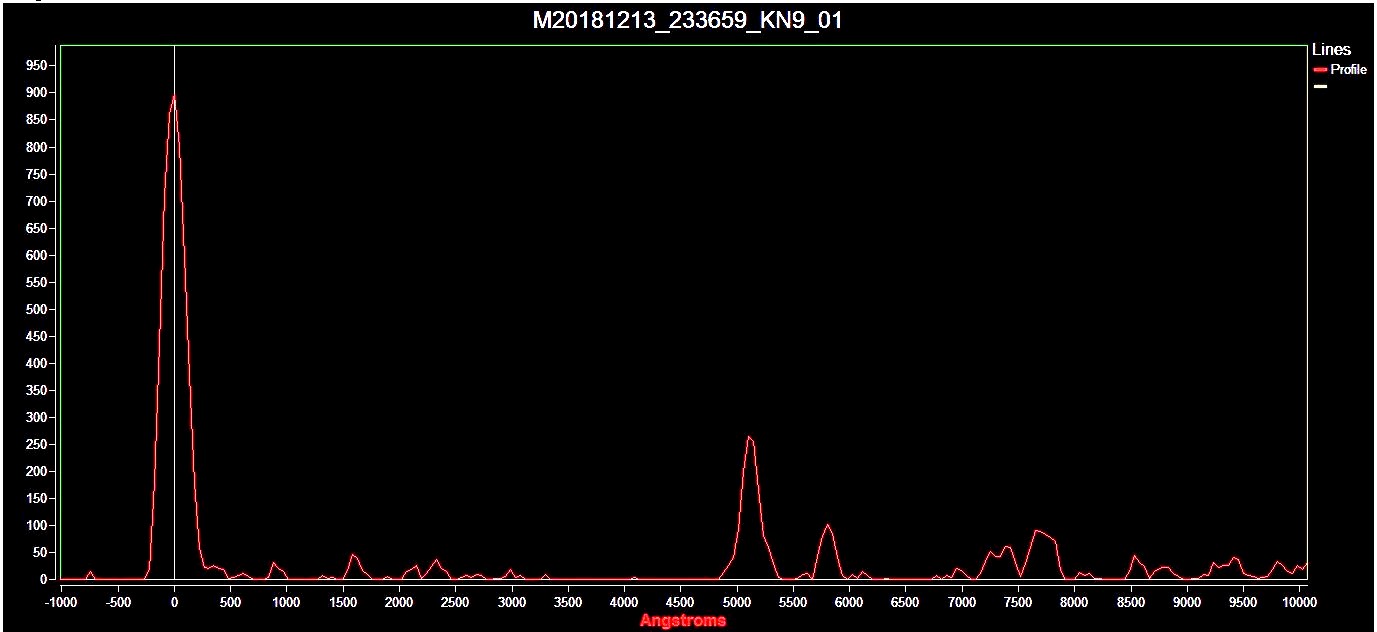The width and height of the screenshot is (1377, 632).
Task: Select the peak apex near 5100 Angstroms
Action: coord(748,437)
